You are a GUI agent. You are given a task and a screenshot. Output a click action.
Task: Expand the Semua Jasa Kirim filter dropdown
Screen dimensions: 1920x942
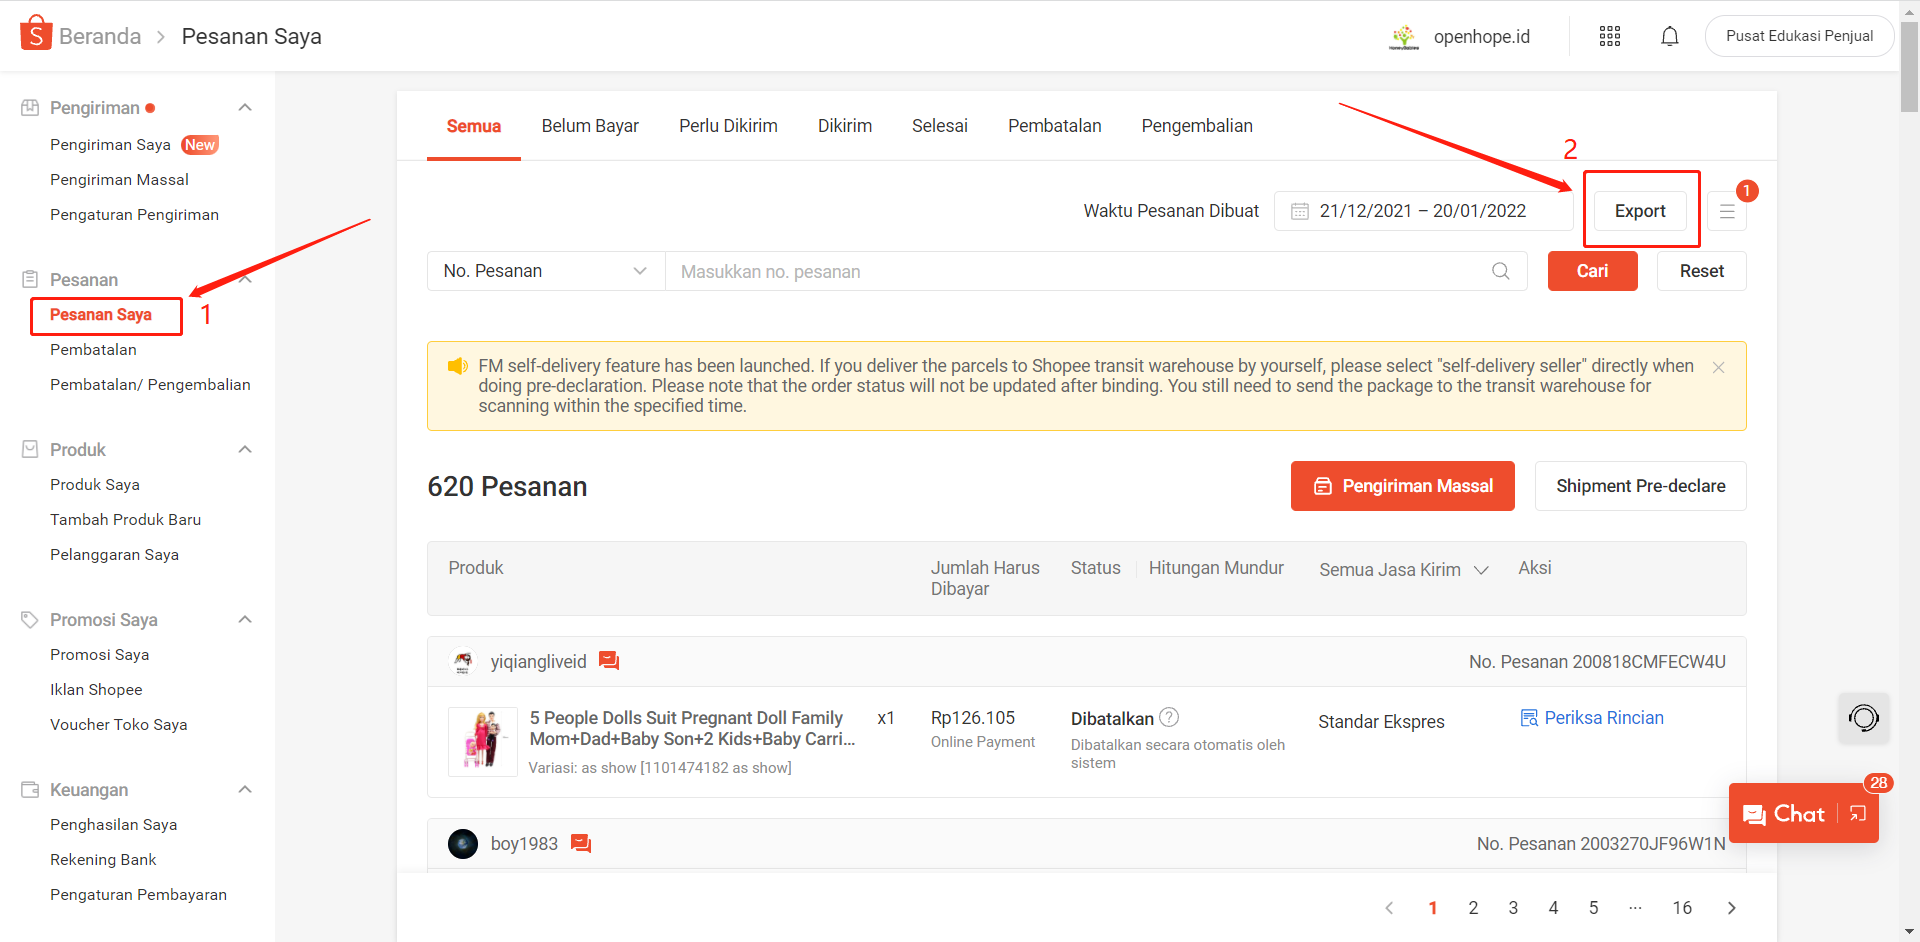pyautogui.click(x=1403, y=570)
